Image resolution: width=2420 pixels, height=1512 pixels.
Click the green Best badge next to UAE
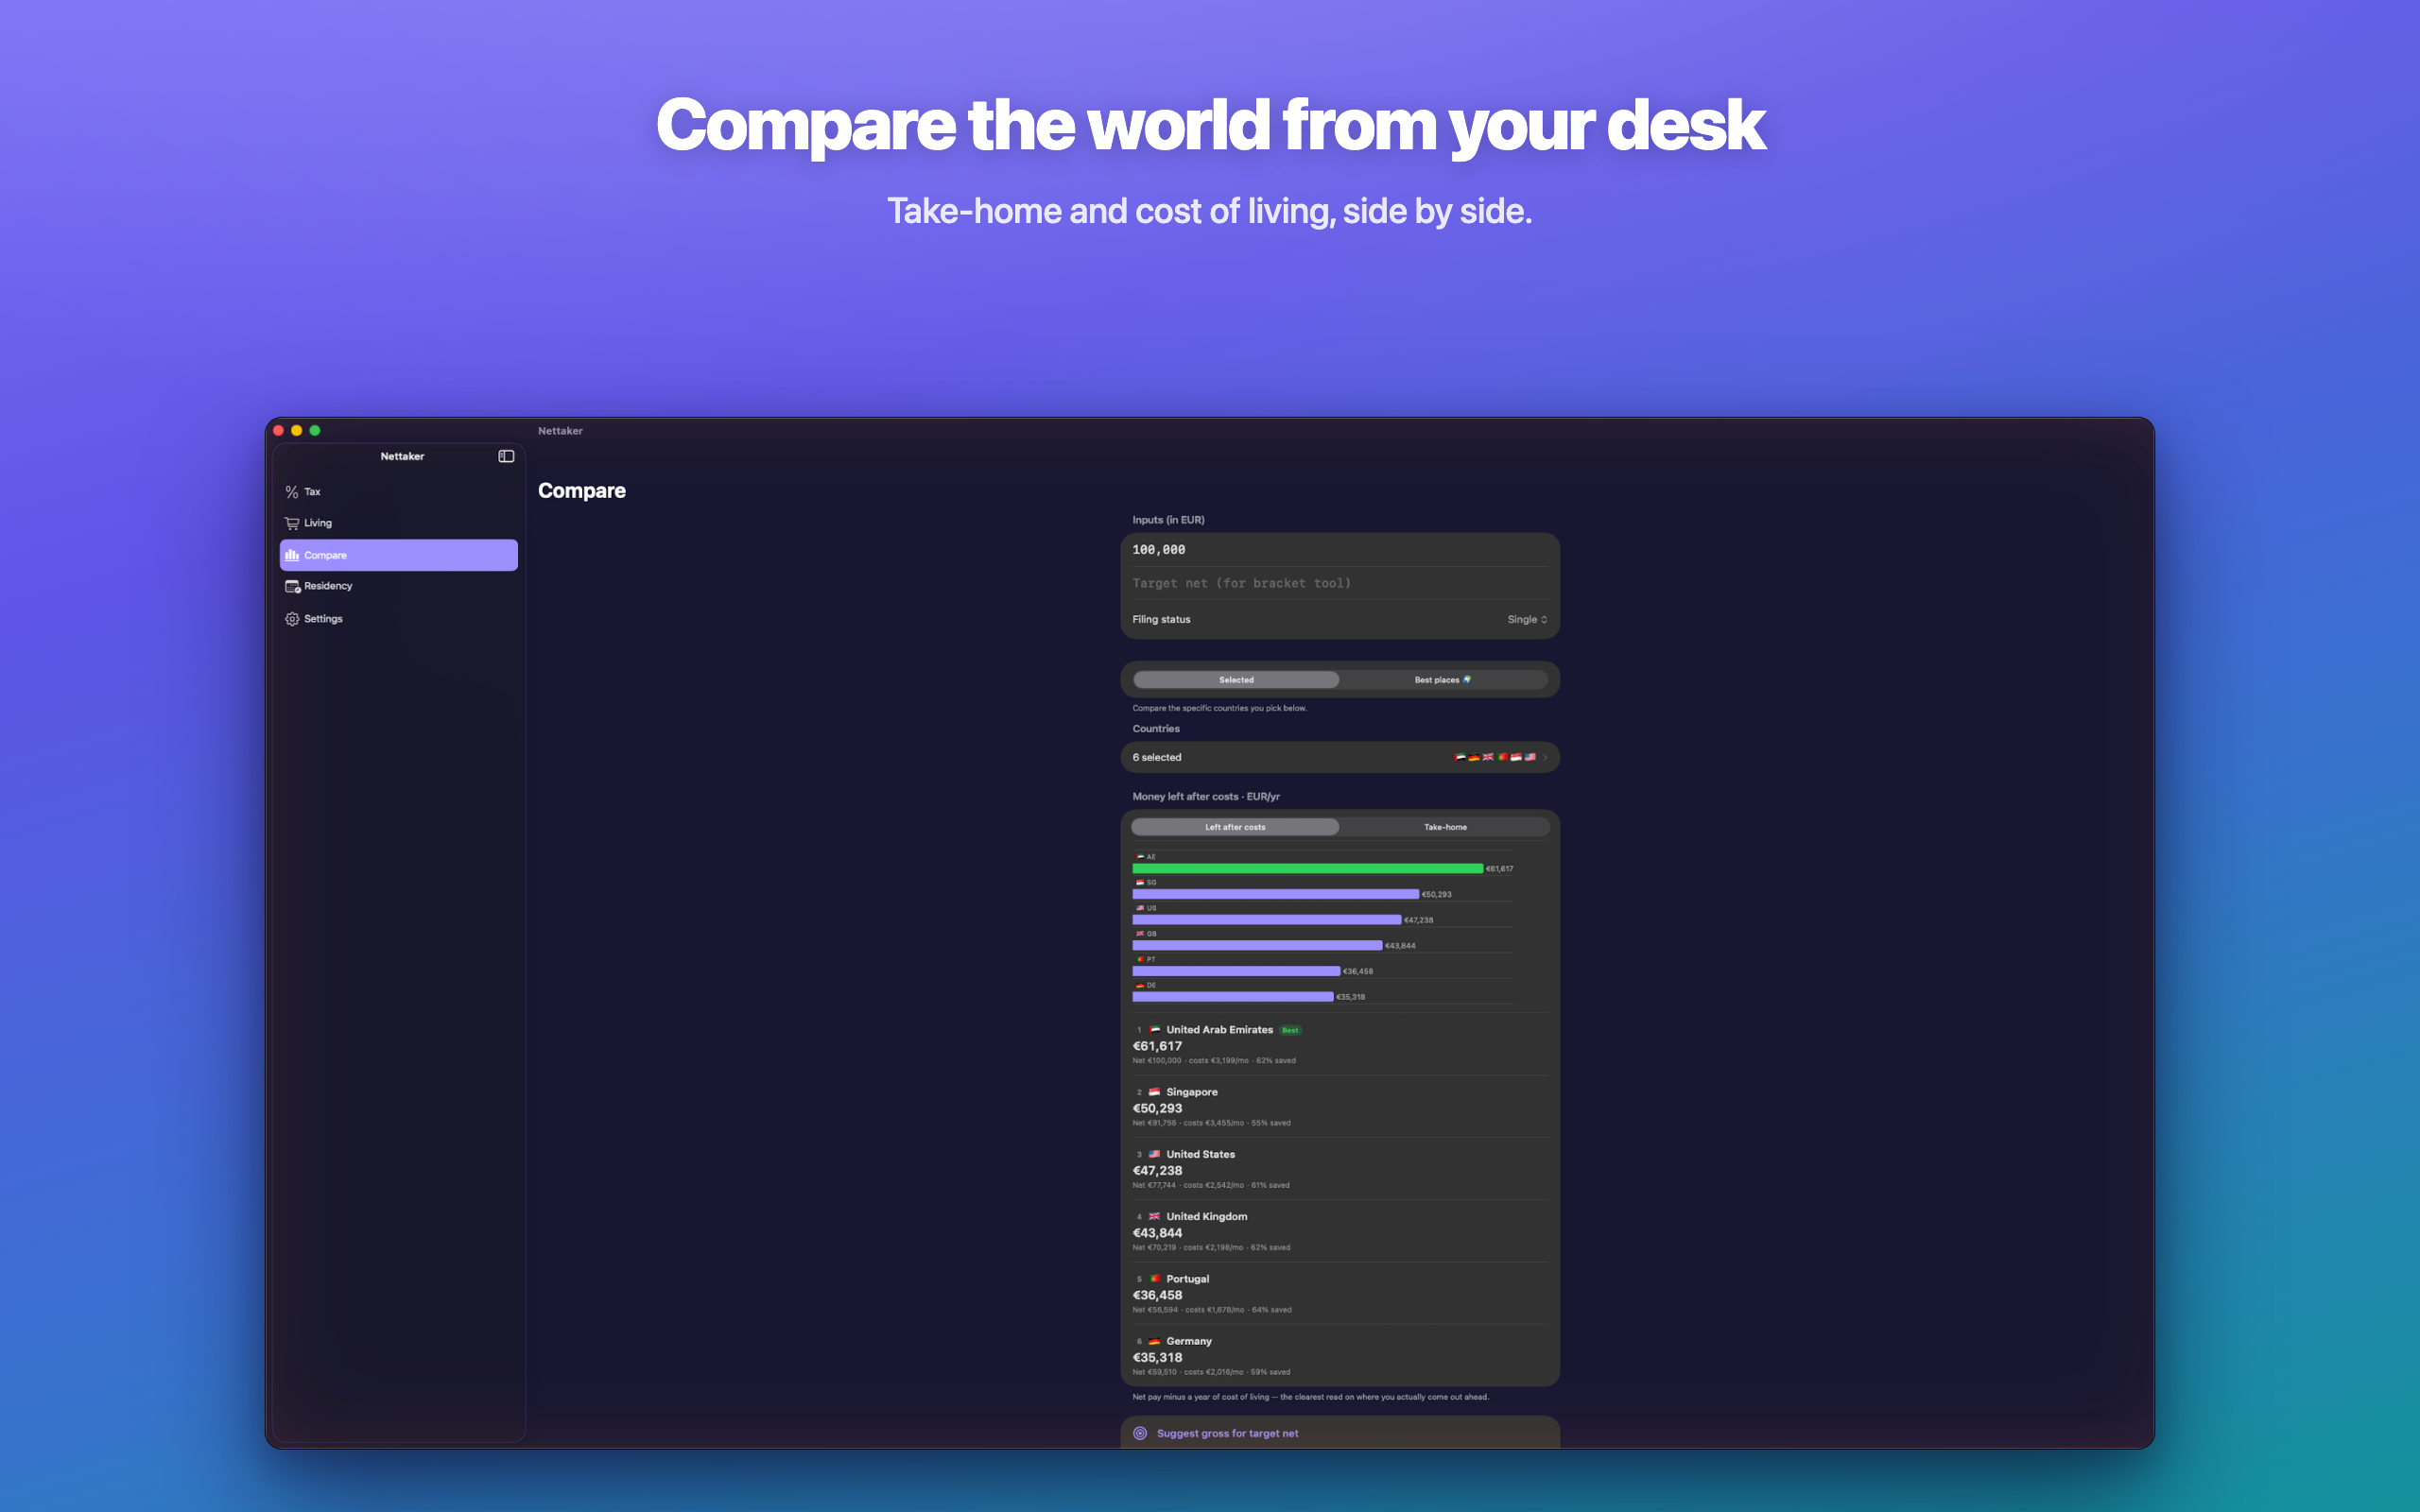1290,1030
